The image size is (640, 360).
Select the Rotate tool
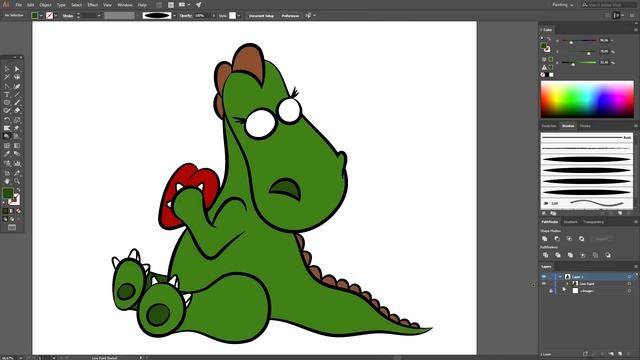click(7, 120)
